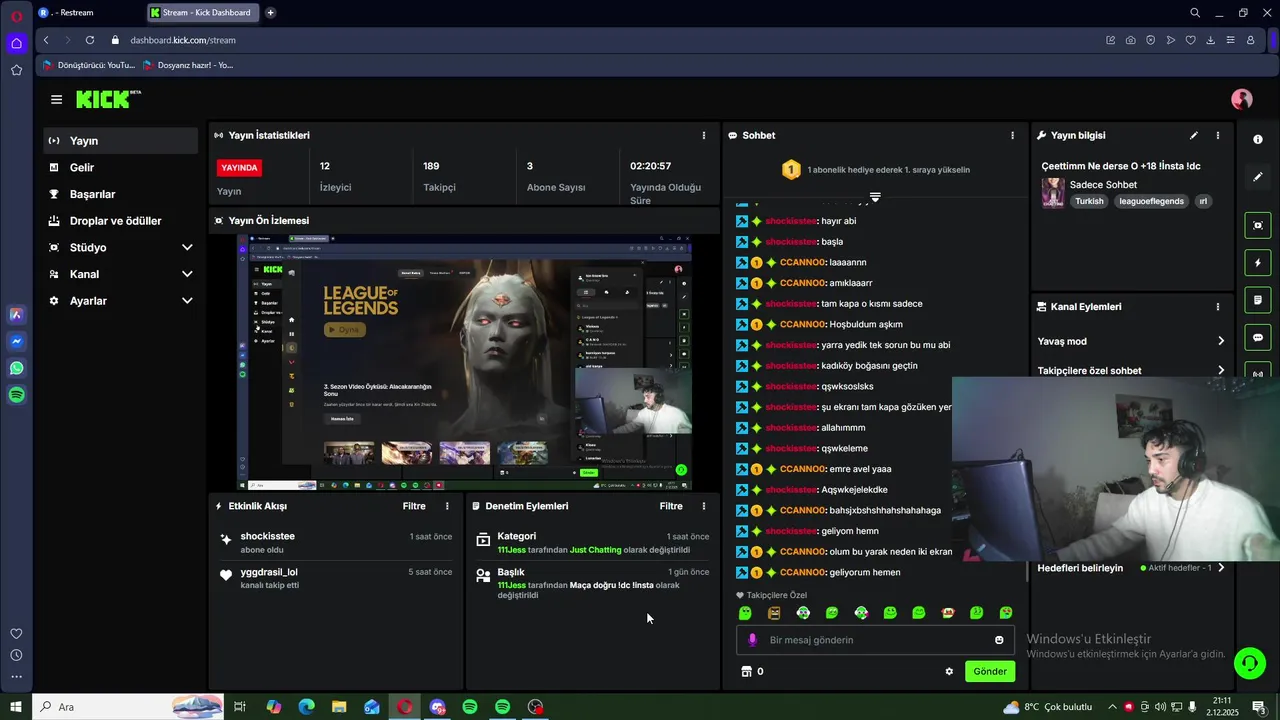This screenshot has width=1280, height=720.
Task: Open chat settings gear beside Gönder
Action: pyautogui.click(x=949, y=671)
